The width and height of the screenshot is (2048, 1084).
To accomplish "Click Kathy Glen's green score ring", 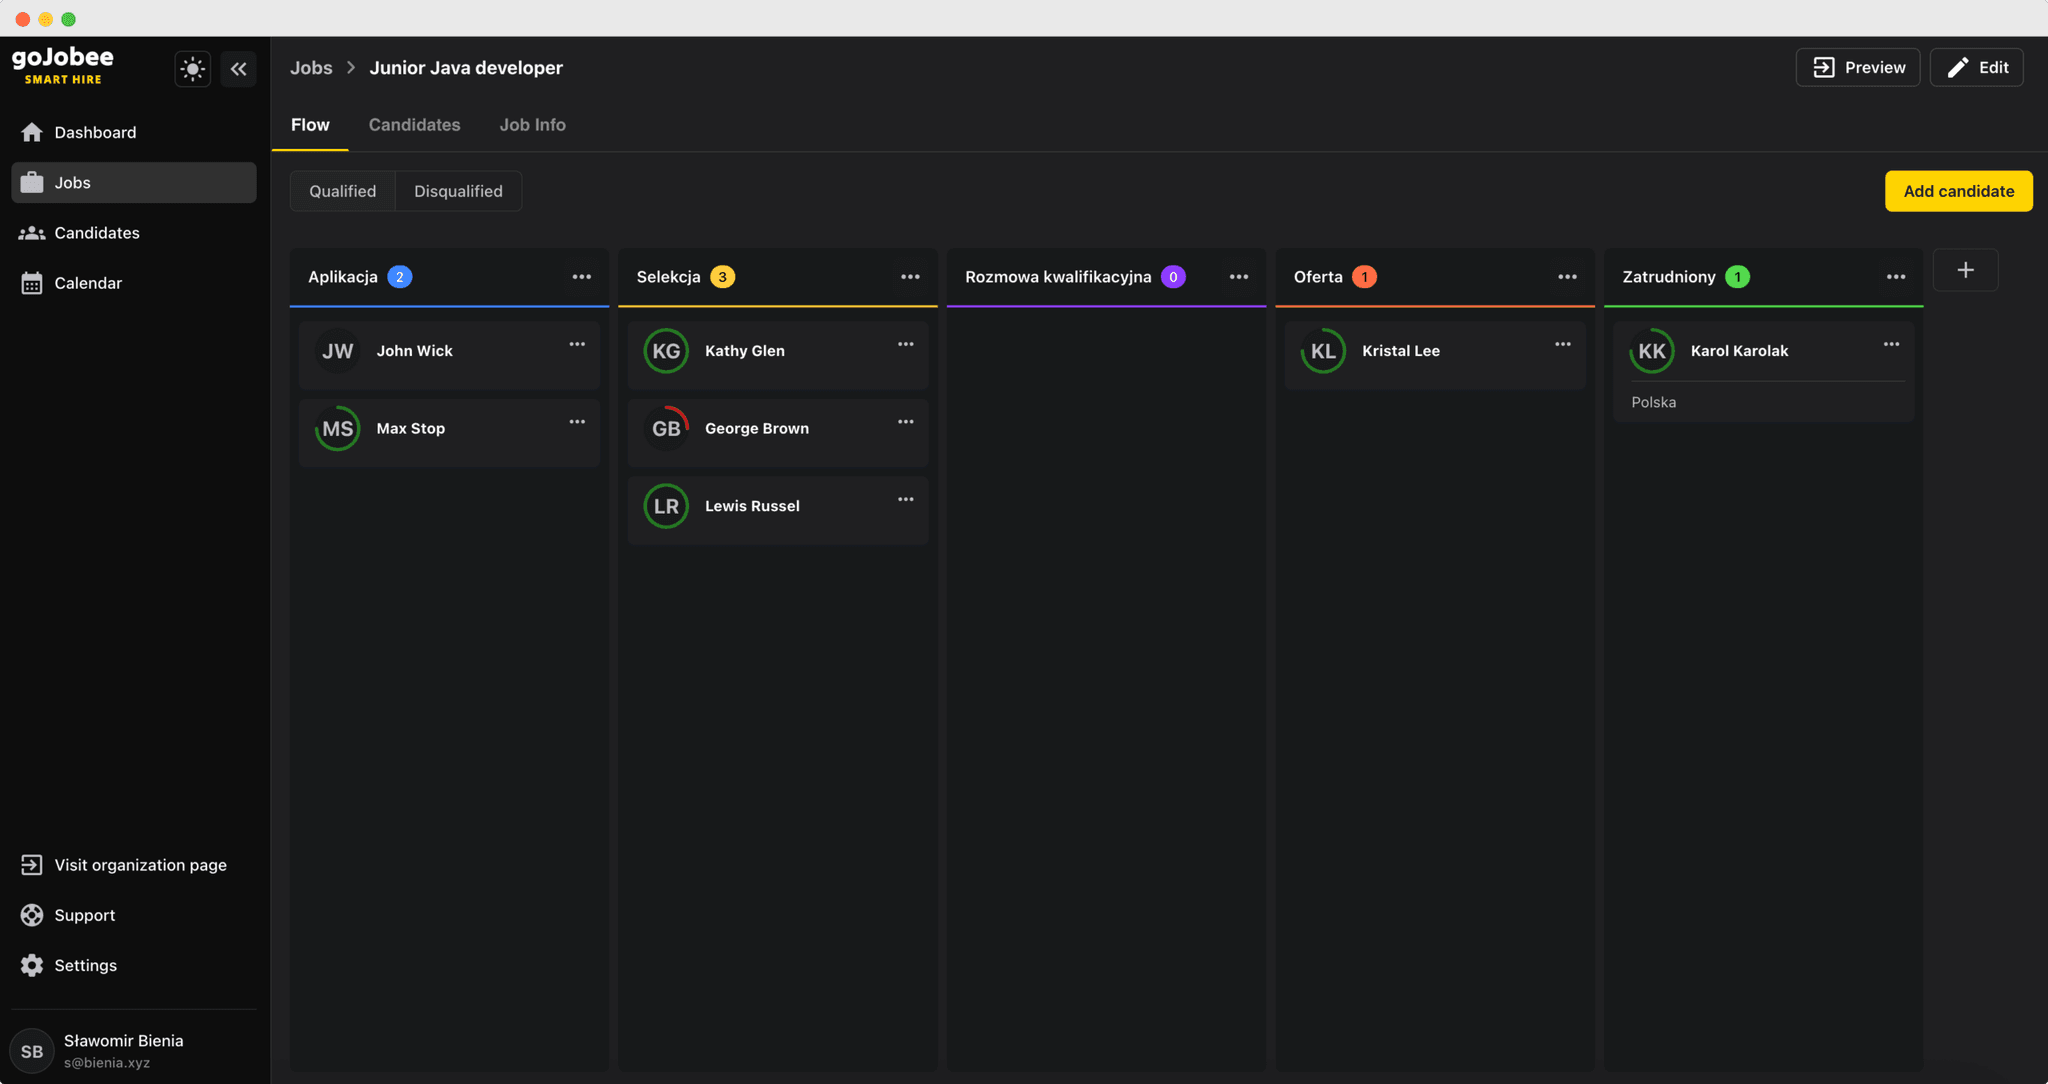I will [666, 350].
